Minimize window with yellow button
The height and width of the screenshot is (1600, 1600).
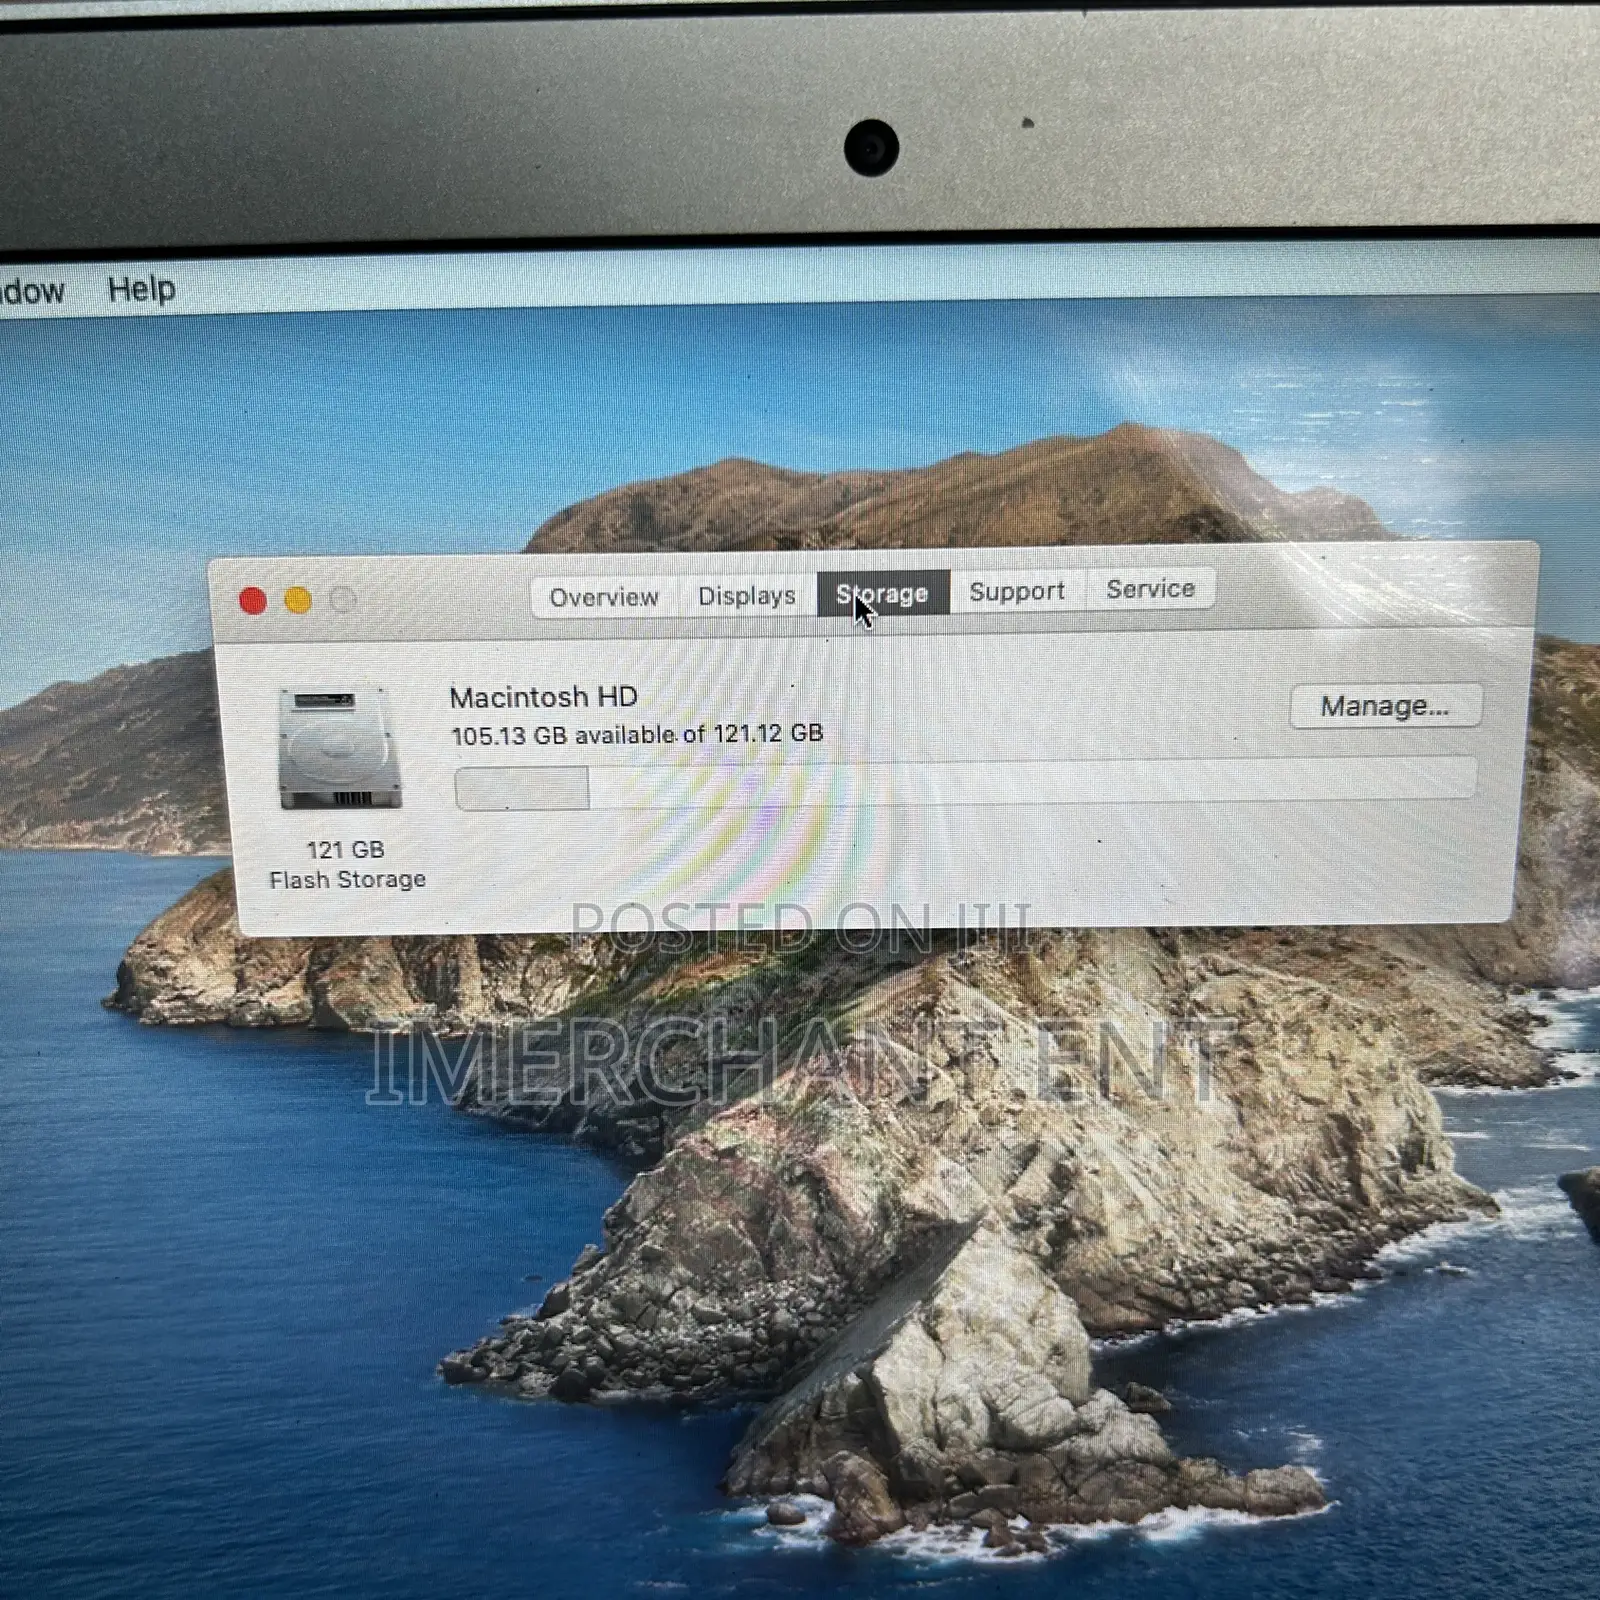point(298,600)
